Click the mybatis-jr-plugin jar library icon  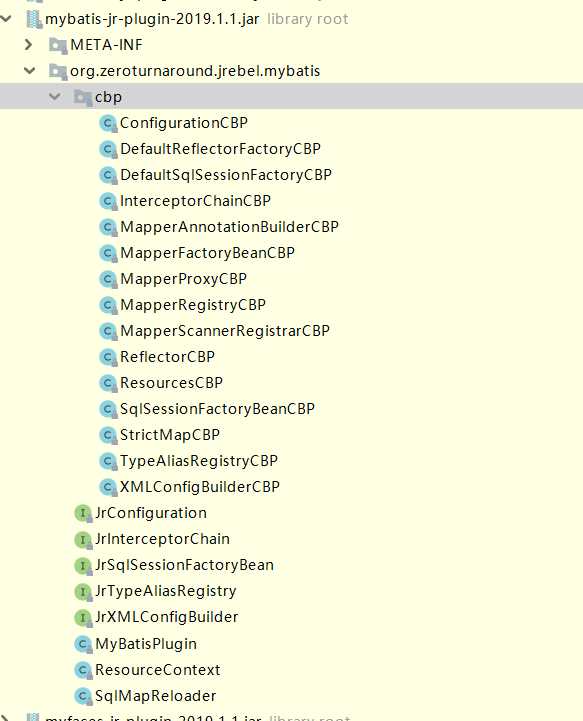(x=34, y=19)
